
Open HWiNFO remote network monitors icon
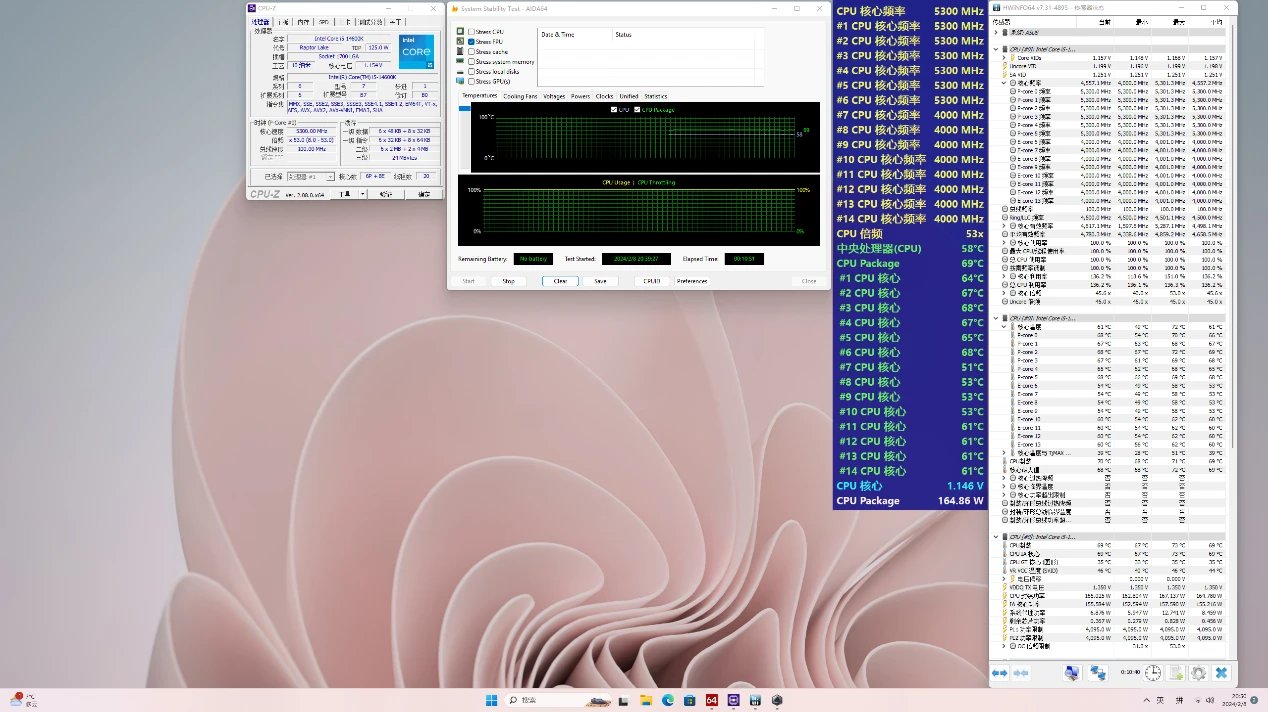1098,673
